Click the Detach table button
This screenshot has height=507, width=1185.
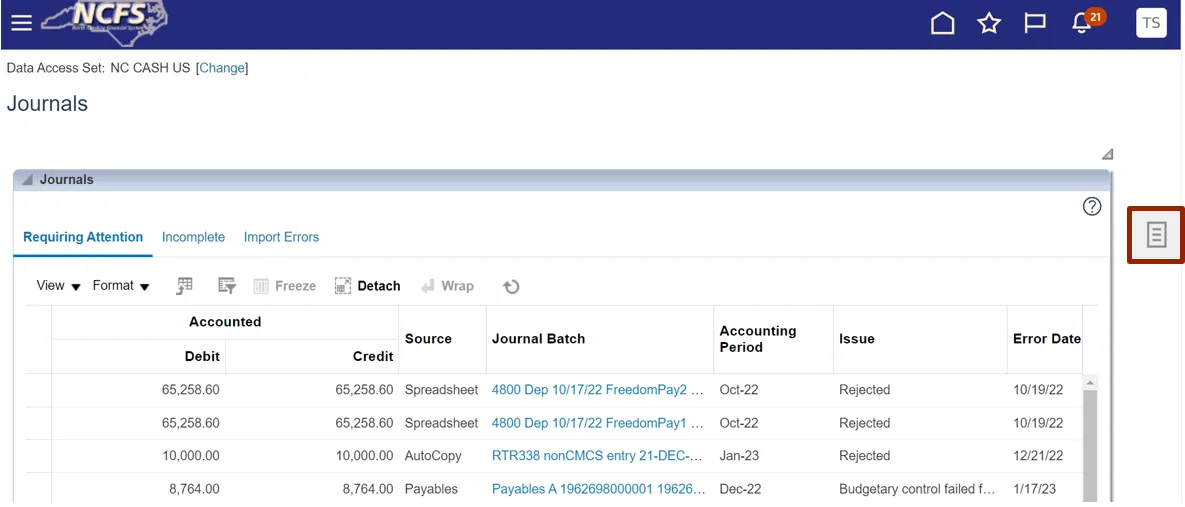367,286
